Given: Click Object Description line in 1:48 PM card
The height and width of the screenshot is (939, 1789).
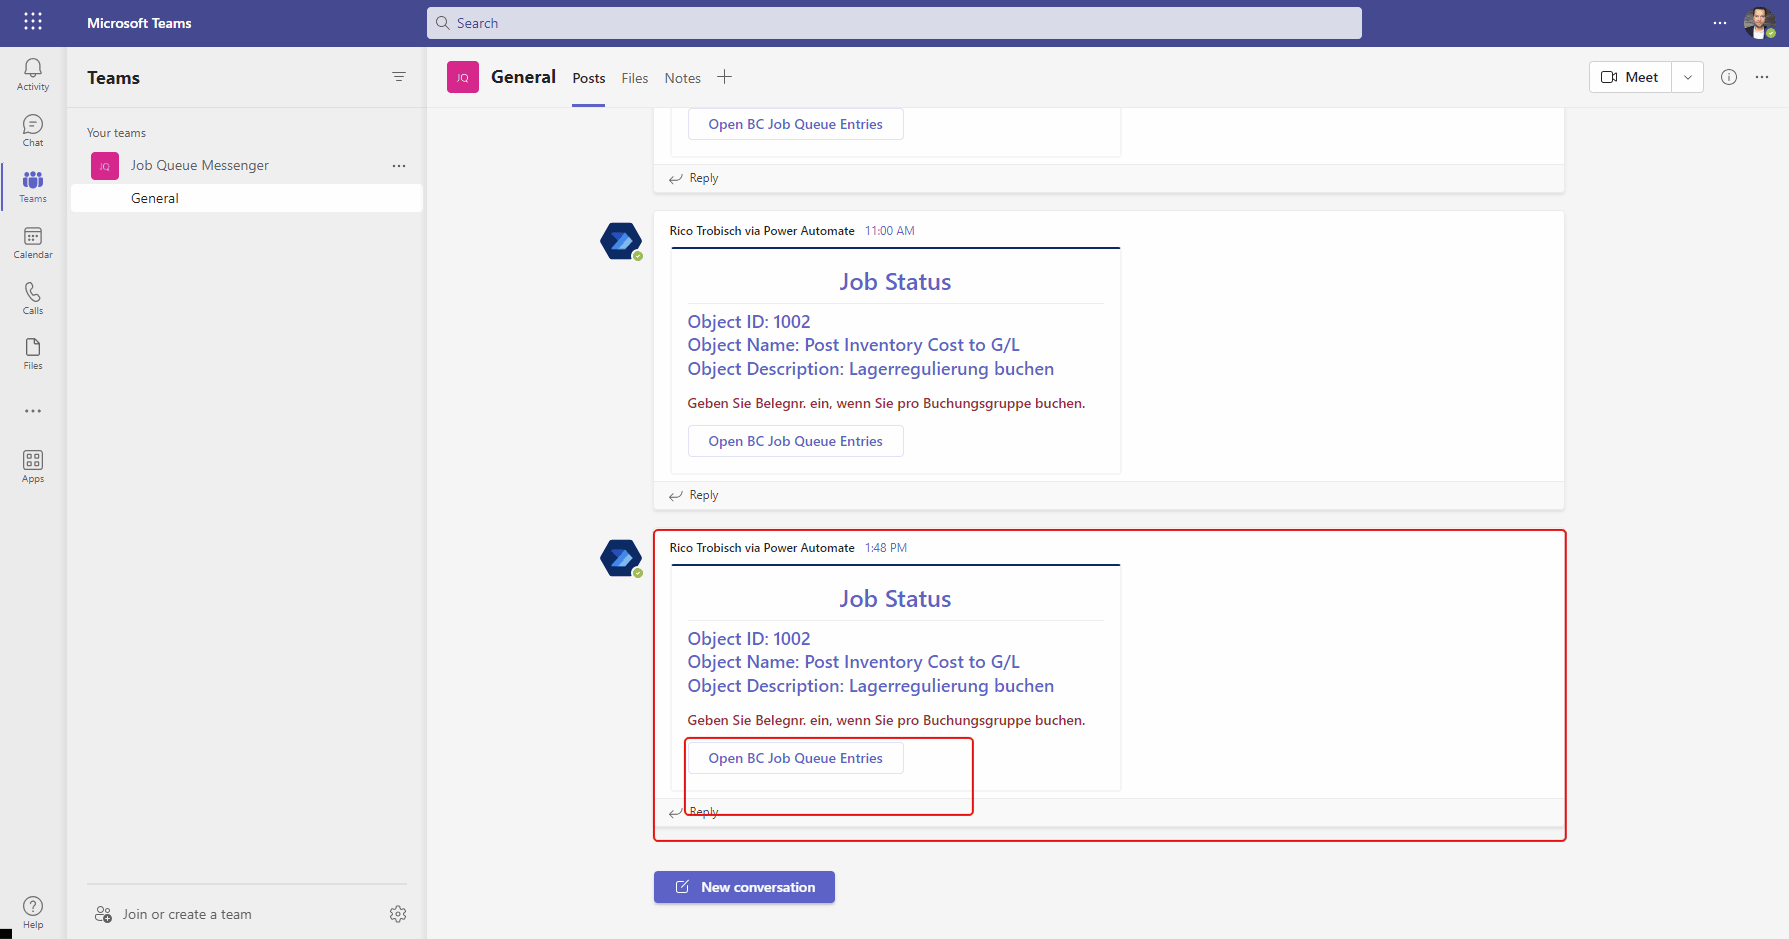Looking at the screenshot, I should point(871,686).
